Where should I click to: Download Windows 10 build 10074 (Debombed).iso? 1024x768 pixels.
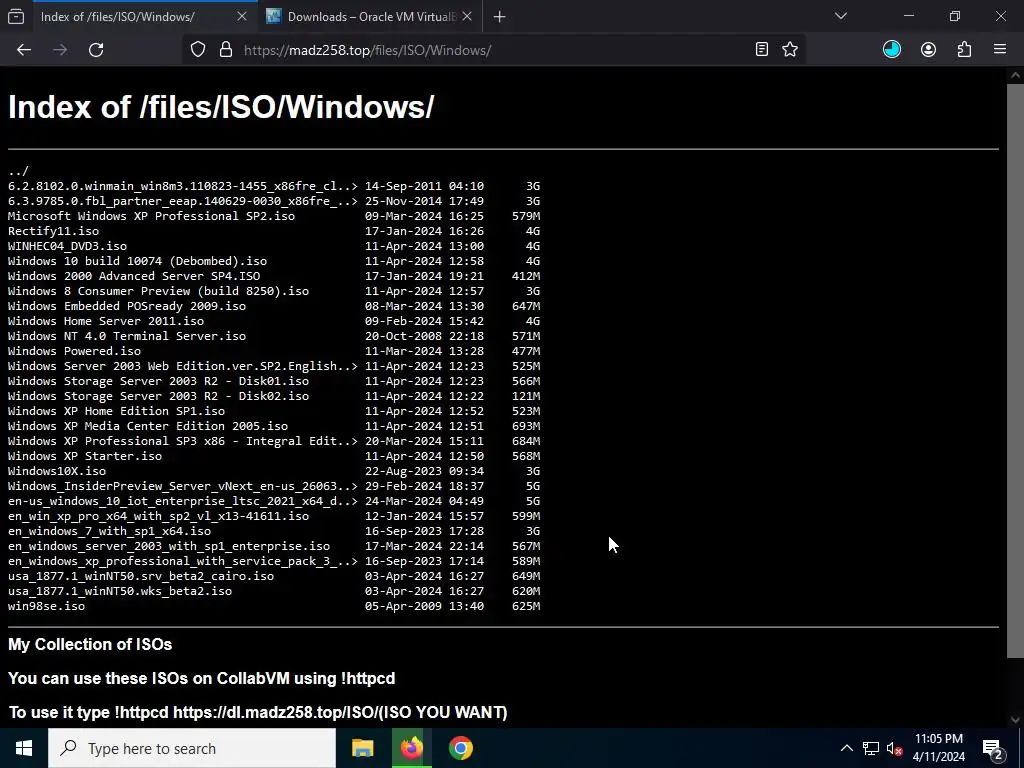tap(137, 261)
